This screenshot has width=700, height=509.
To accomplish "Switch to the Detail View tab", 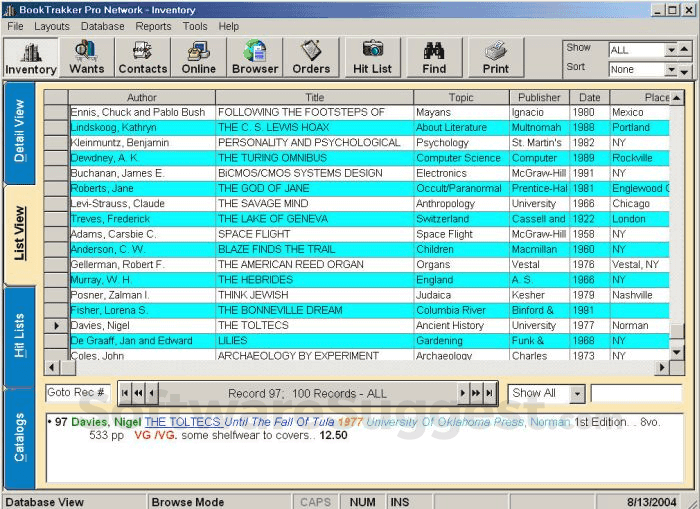I will click(20, 132).
